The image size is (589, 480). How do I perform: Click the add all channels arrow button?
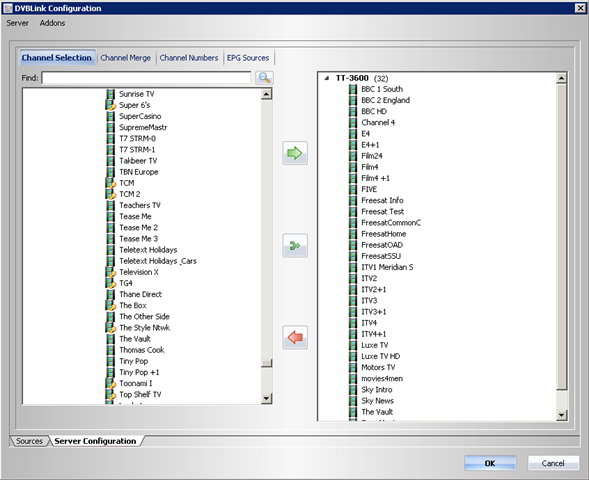(x=295, y=246)
